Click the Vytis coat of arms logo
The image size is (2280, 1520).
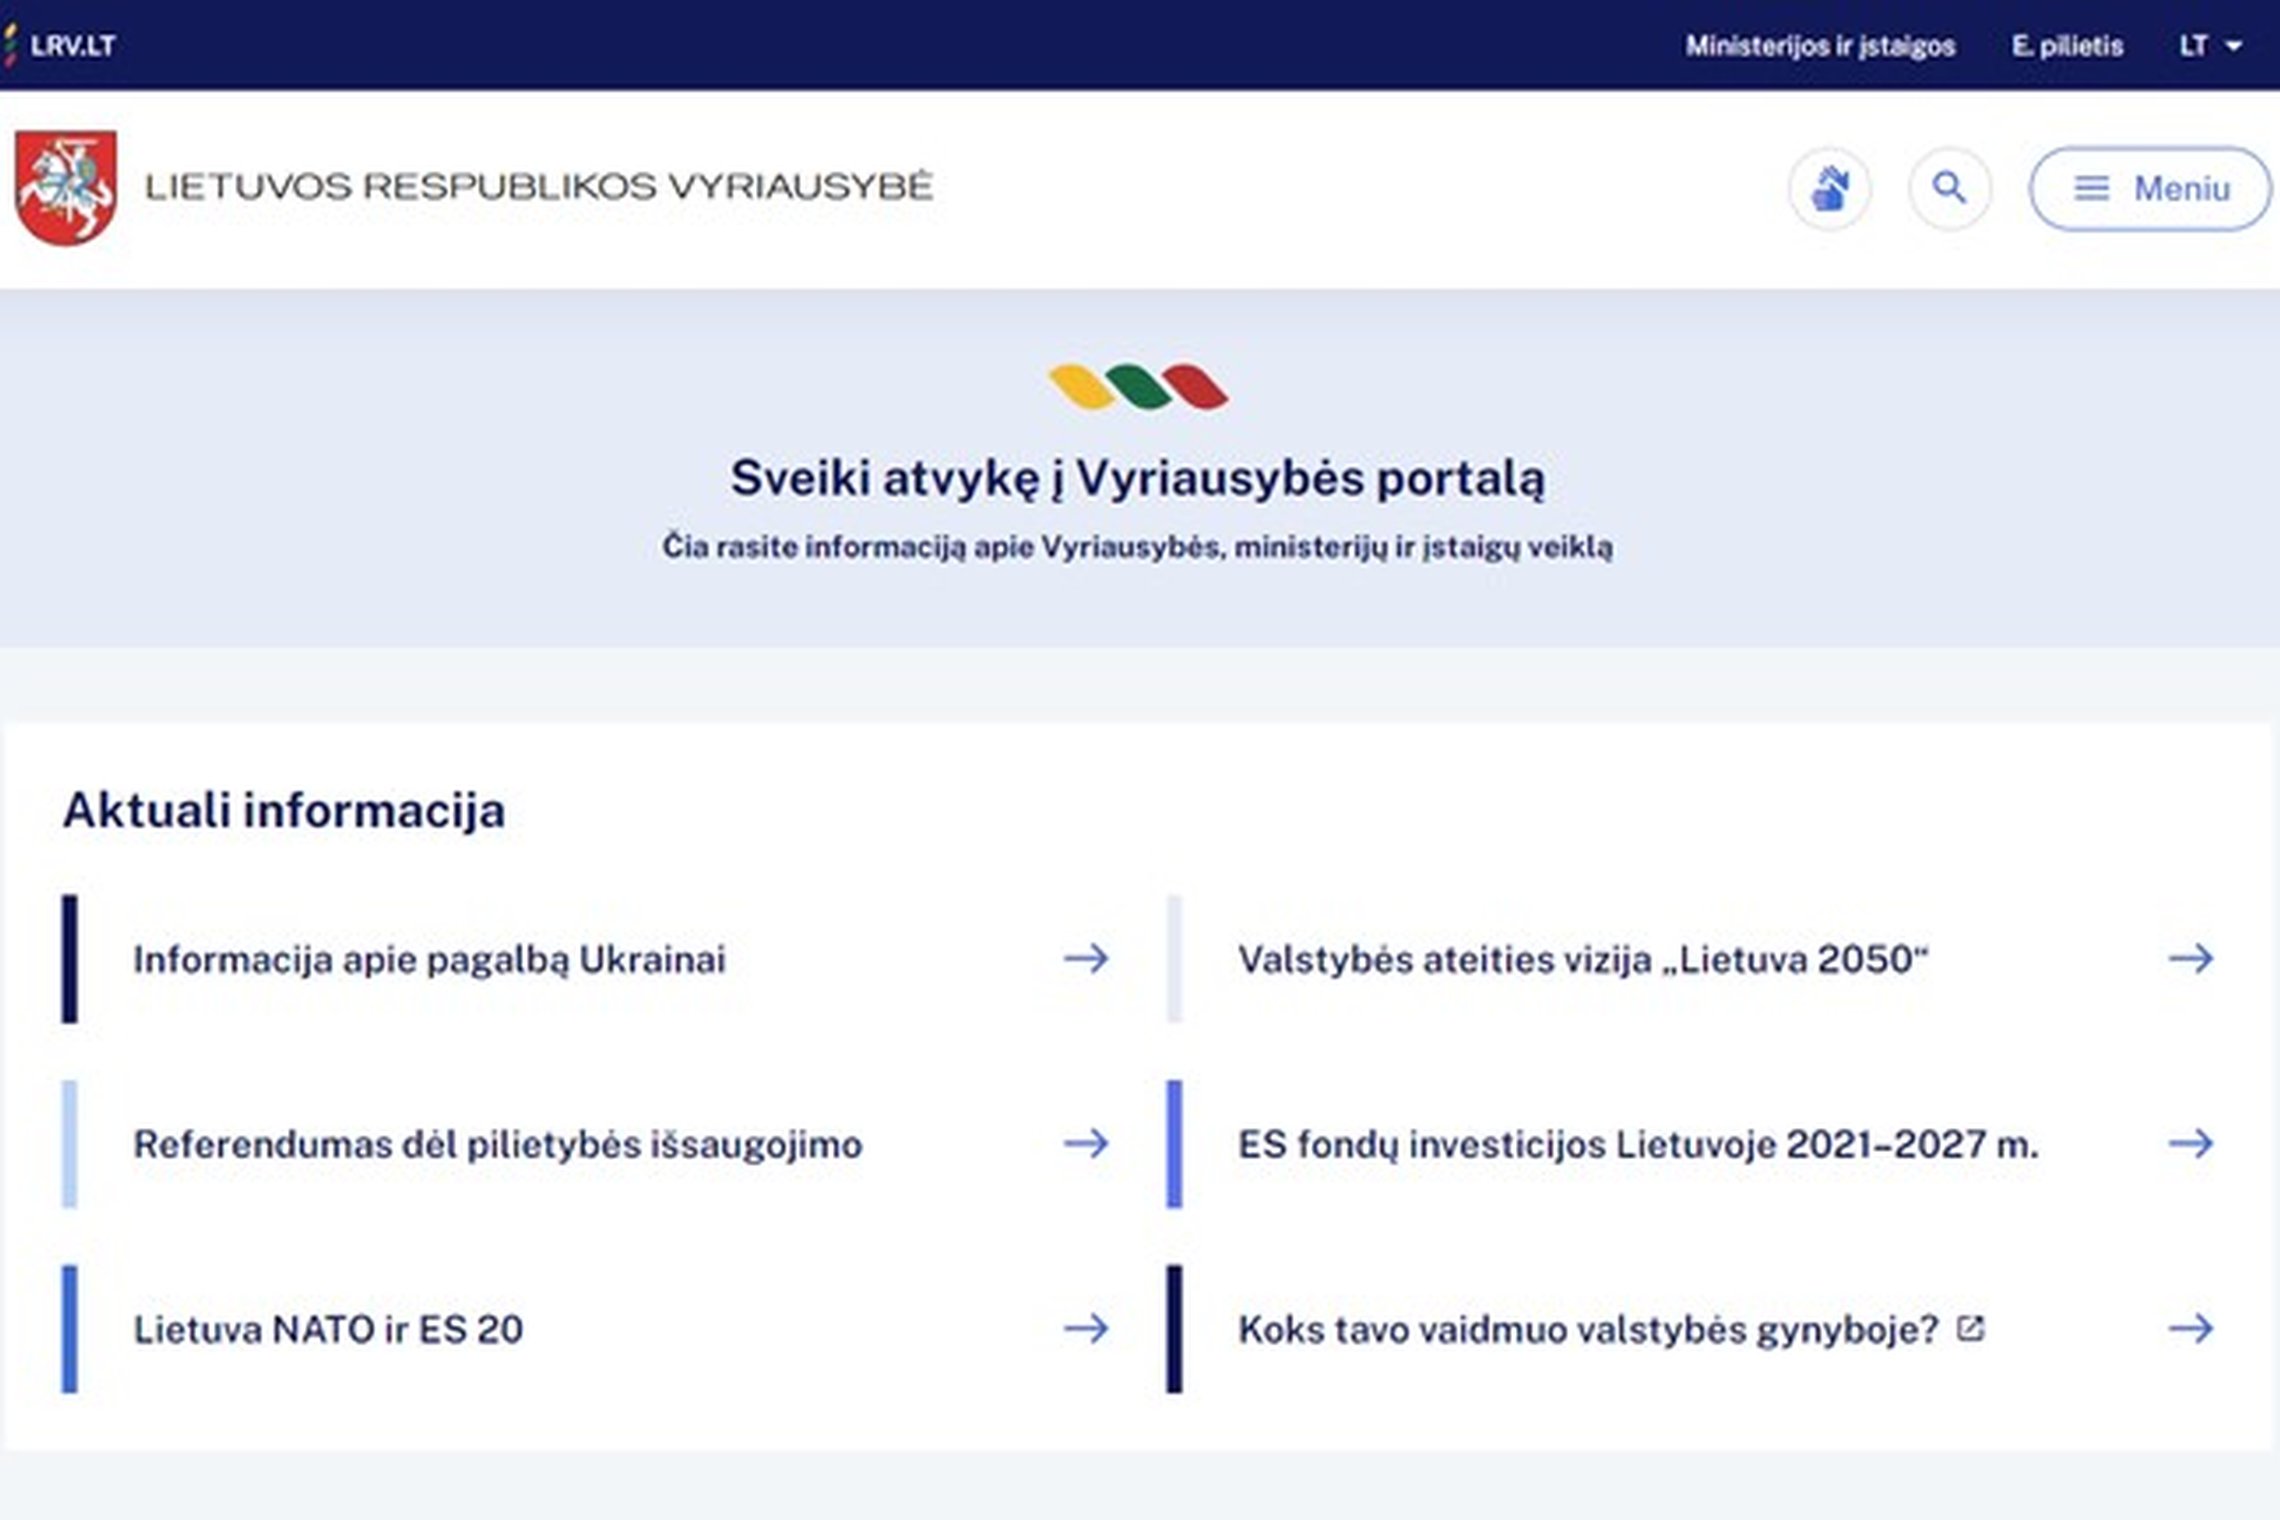click(x=66, y=188)
